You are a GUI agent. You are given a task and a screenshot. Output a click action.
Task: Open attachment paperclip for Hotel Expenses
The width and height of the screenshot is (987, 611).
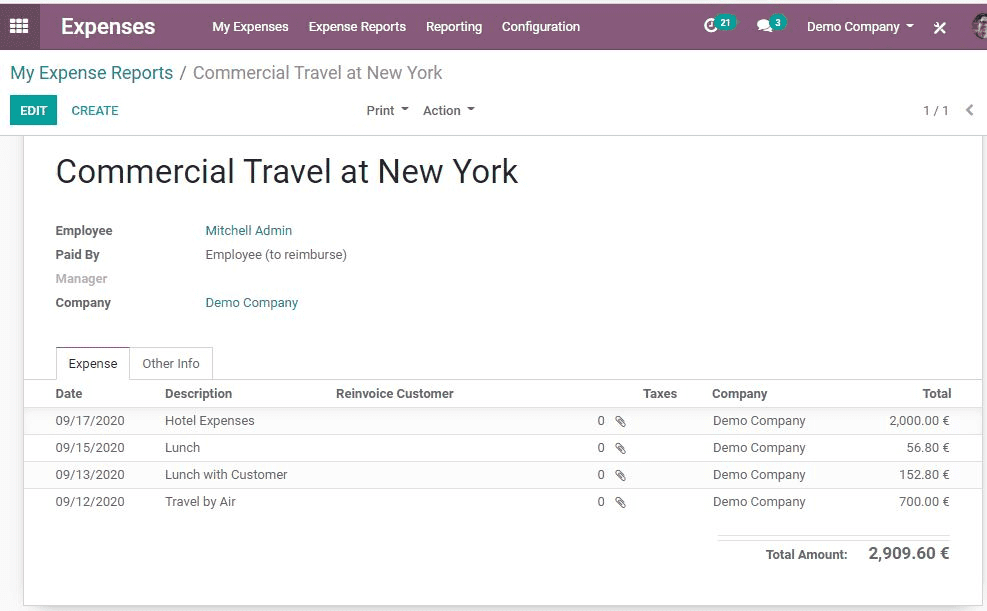point(620,421)
